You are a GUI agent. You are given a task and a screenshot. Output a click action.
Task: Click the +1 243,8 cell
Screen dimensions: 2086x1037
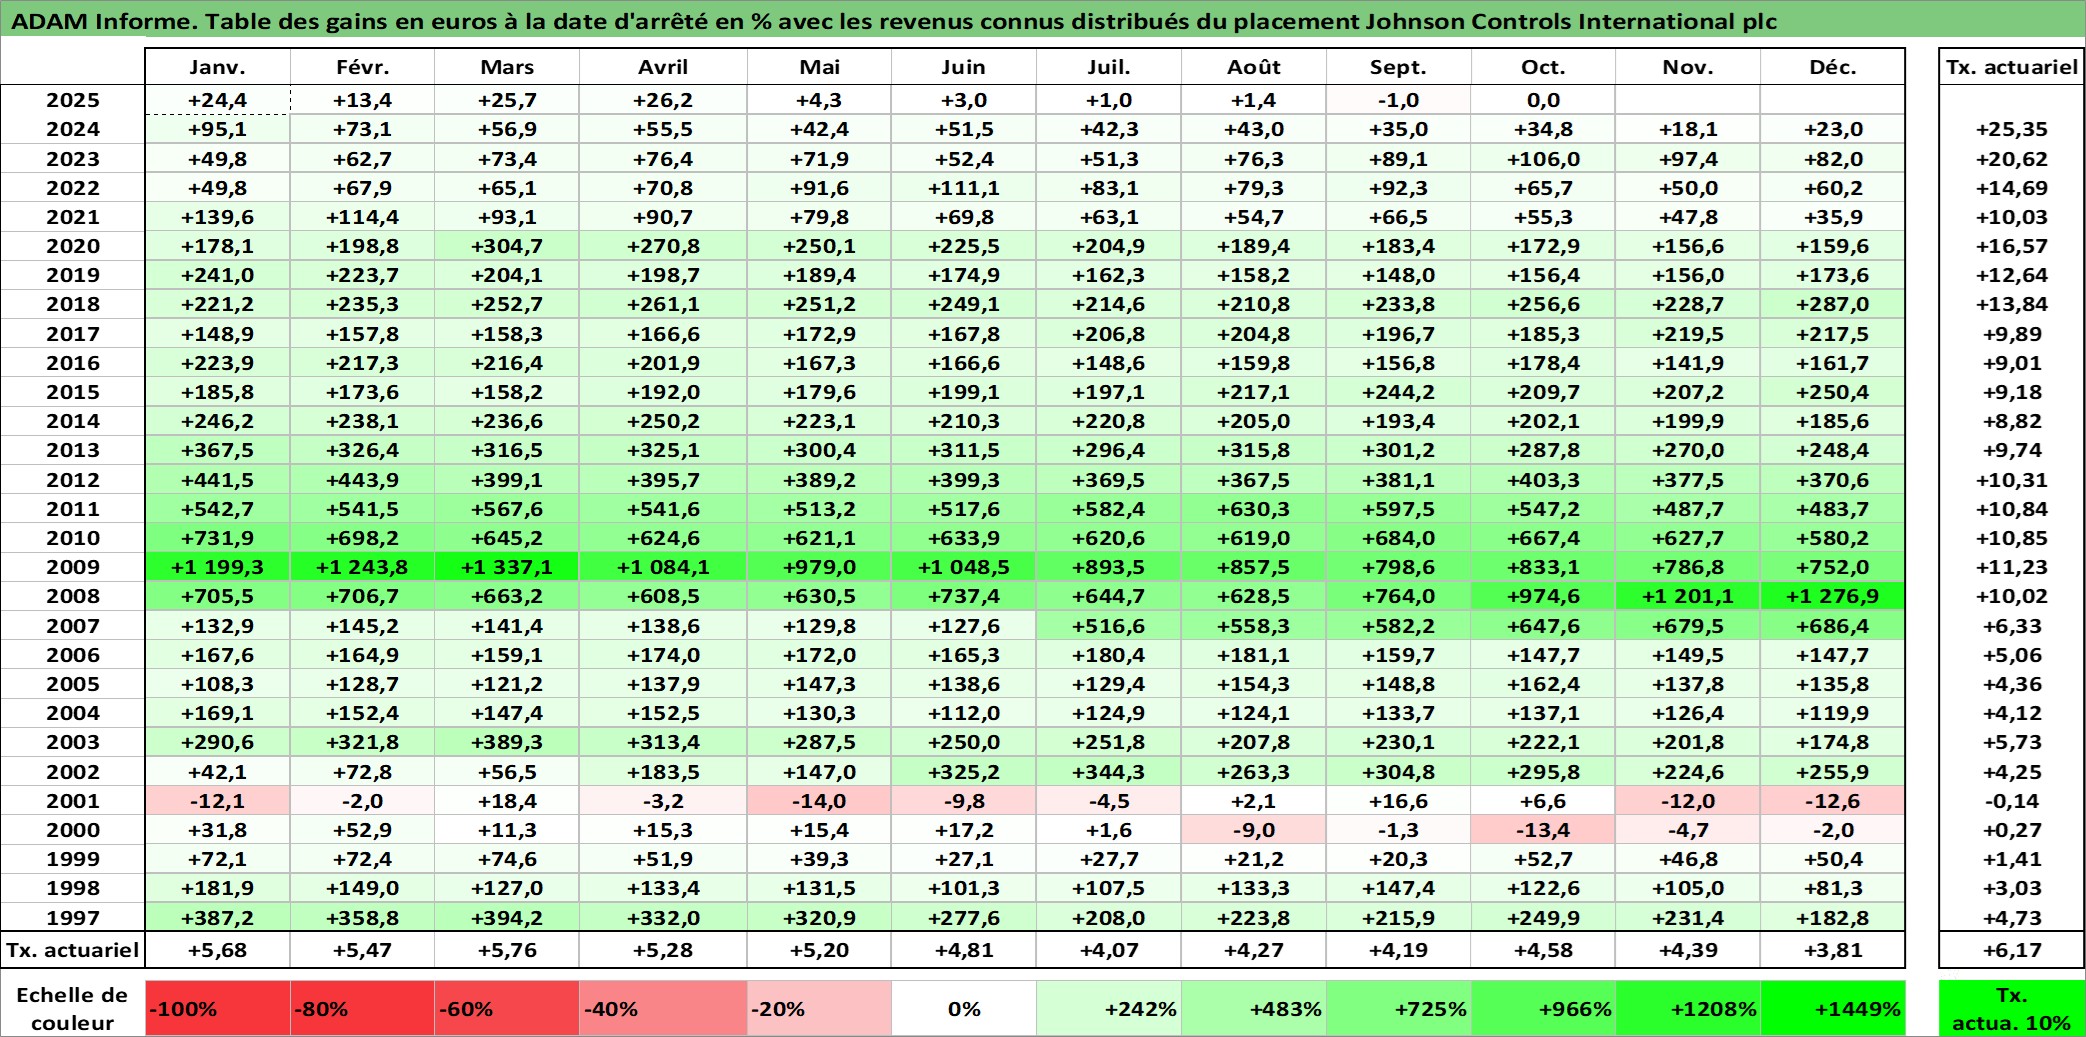362,567
